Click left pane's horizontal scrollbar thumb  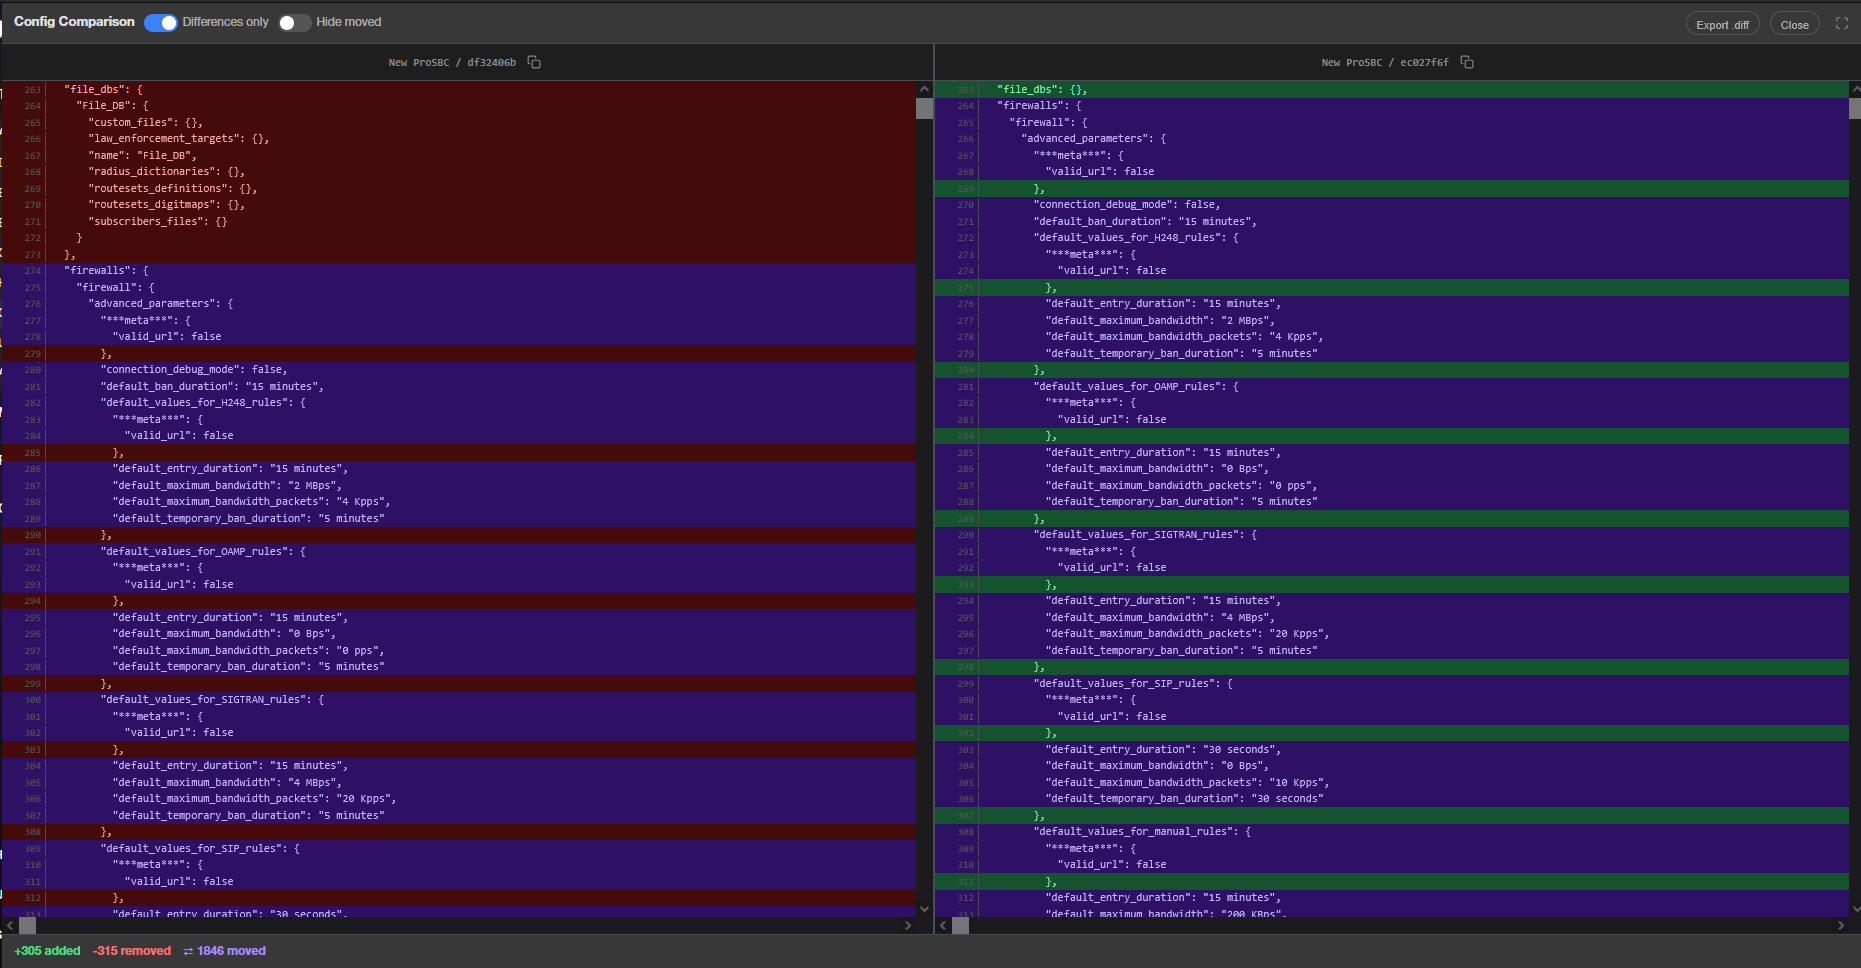point(28,926)
